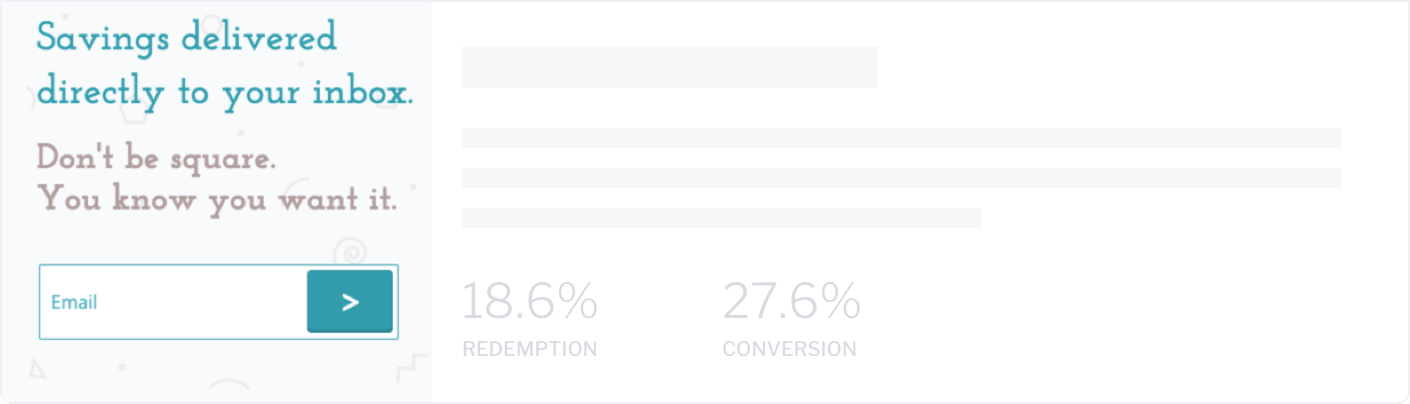Select the CONVERSION label
Image resolution: width=1410 pixels, height=404 pixels.
pyautogui.click(x=790, y=349)
